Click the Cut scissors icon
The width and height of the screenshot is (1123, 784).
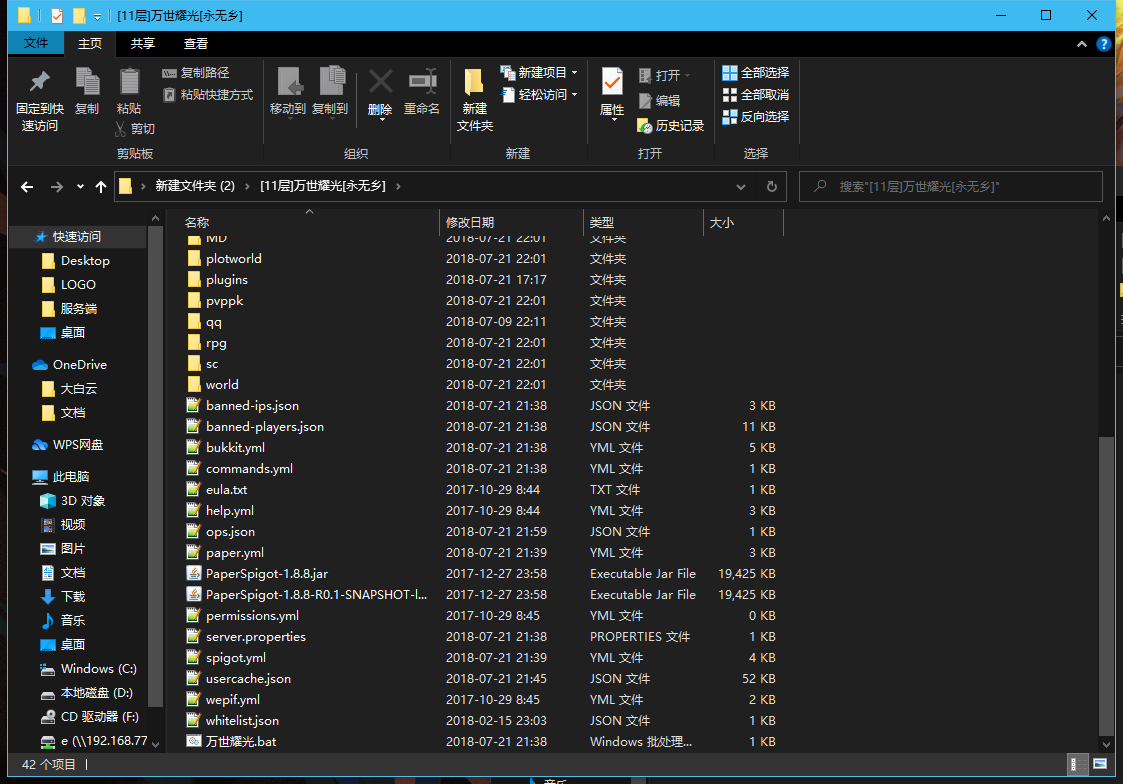(120, 129)
